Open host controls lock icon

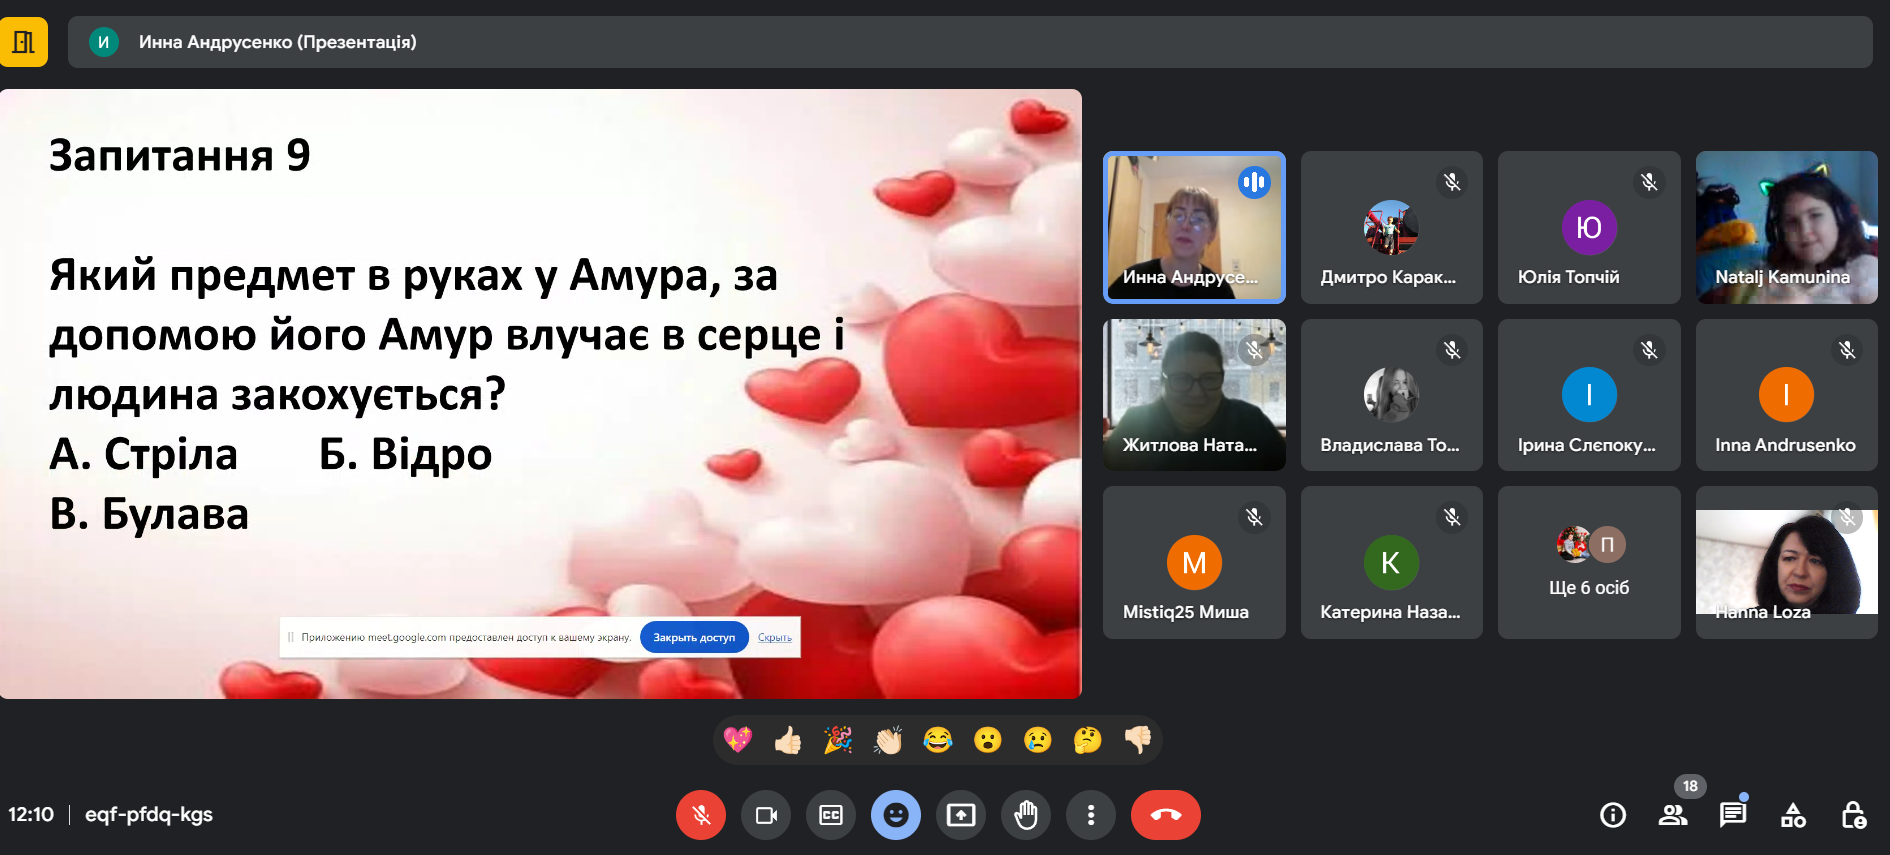pyautogui.click(x=1853, y=815)
